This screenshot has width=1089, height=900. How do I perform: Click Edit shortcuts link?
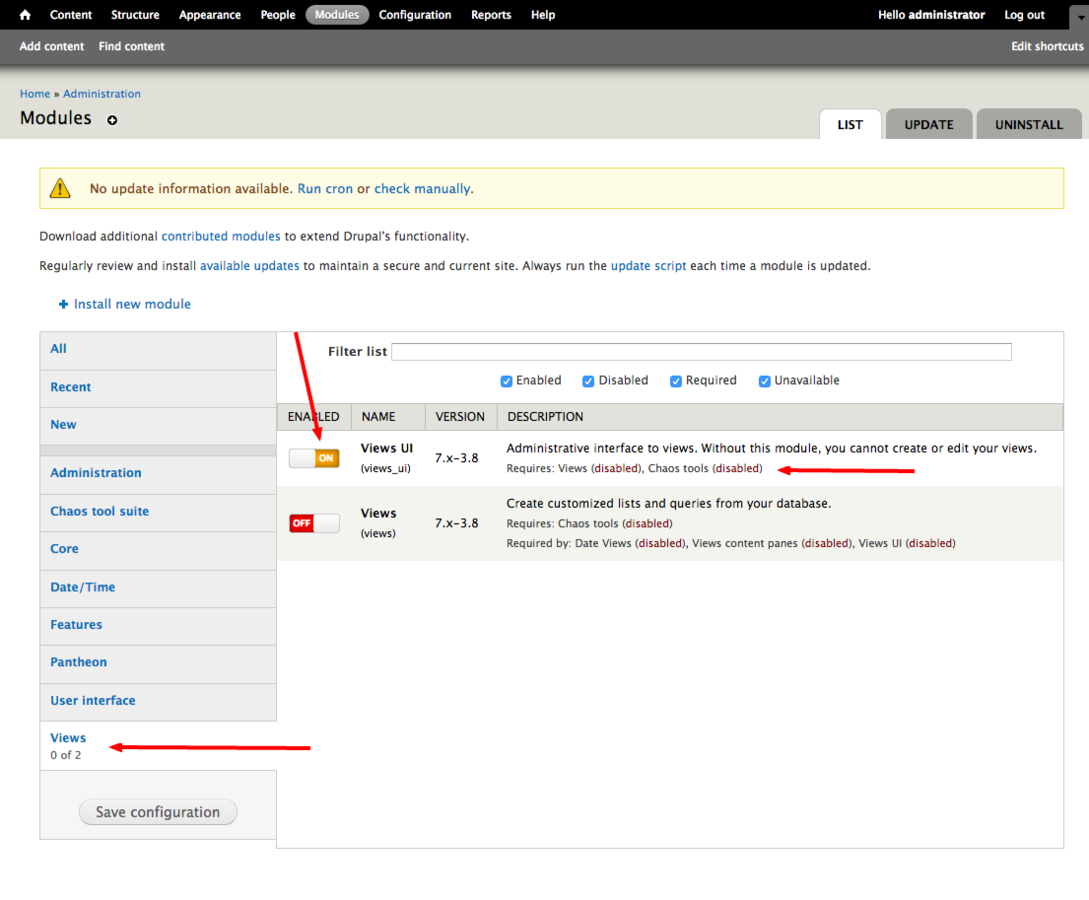click(1047, 46)
